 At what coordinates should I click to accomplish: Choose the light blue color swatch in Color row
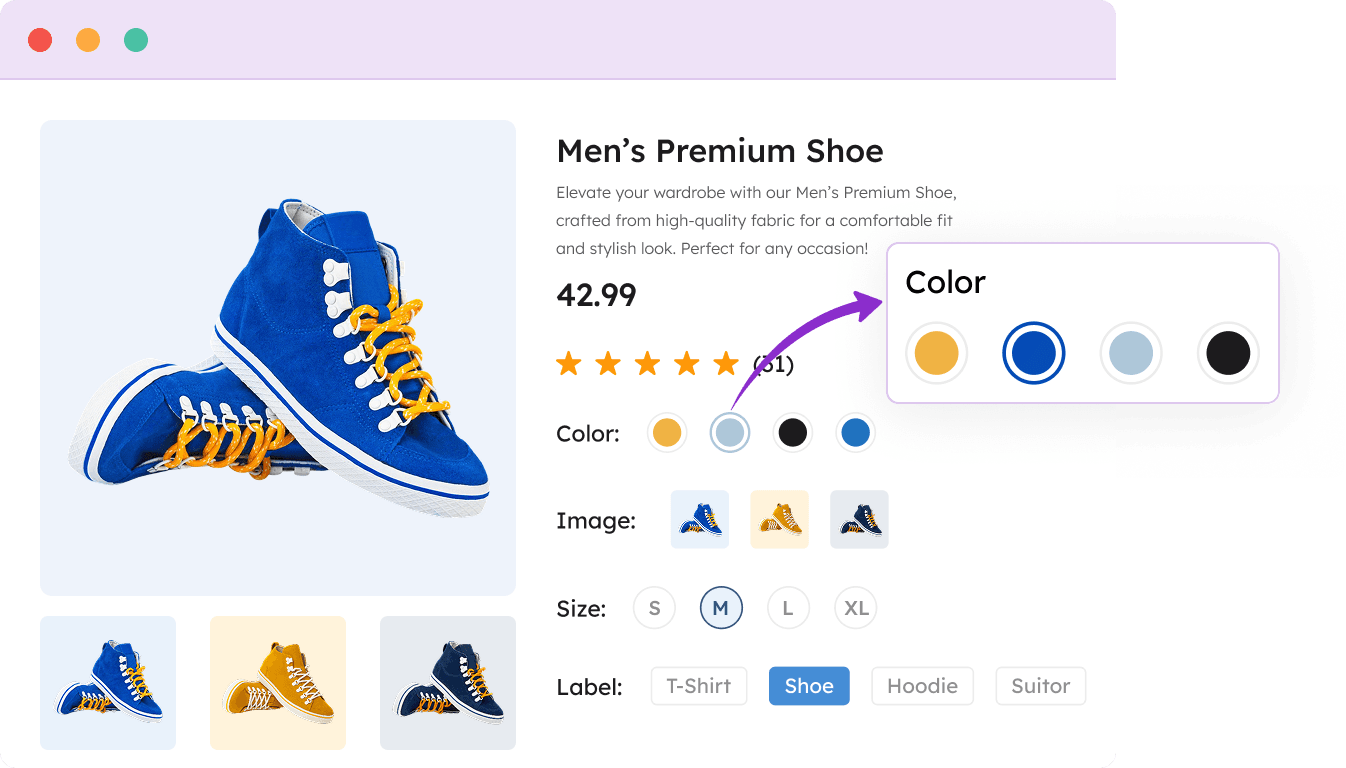pos(730,433)
